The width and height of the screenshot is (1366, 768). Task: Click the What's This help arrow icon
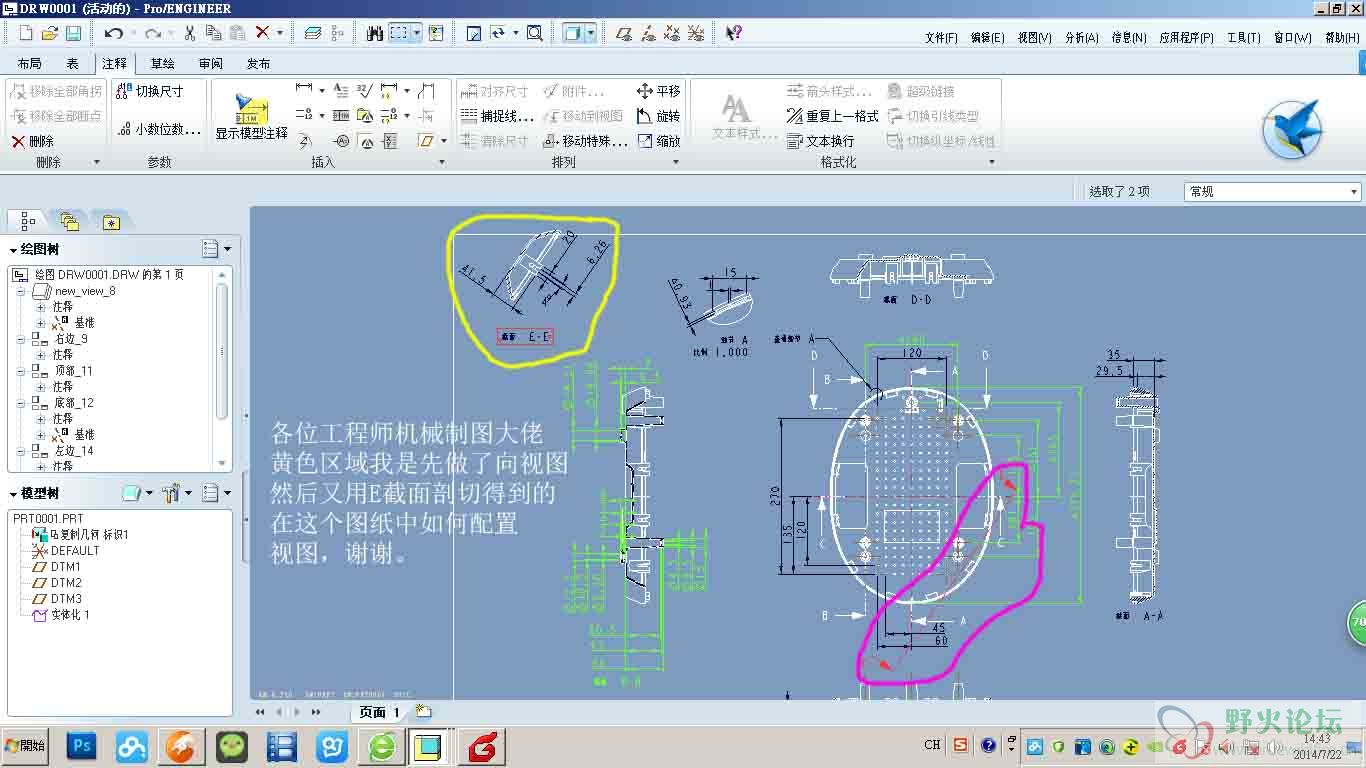pos(734,33)
